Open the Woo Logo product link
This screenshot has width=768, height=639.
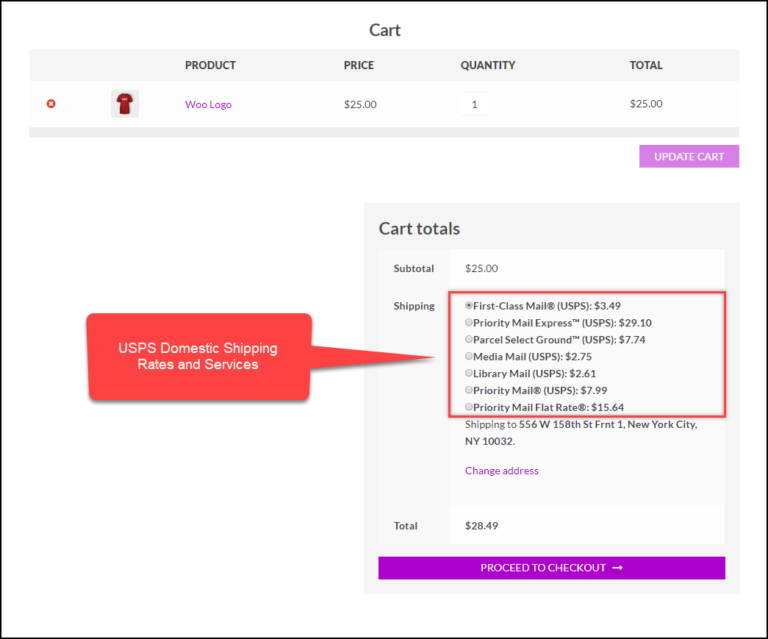208,104
